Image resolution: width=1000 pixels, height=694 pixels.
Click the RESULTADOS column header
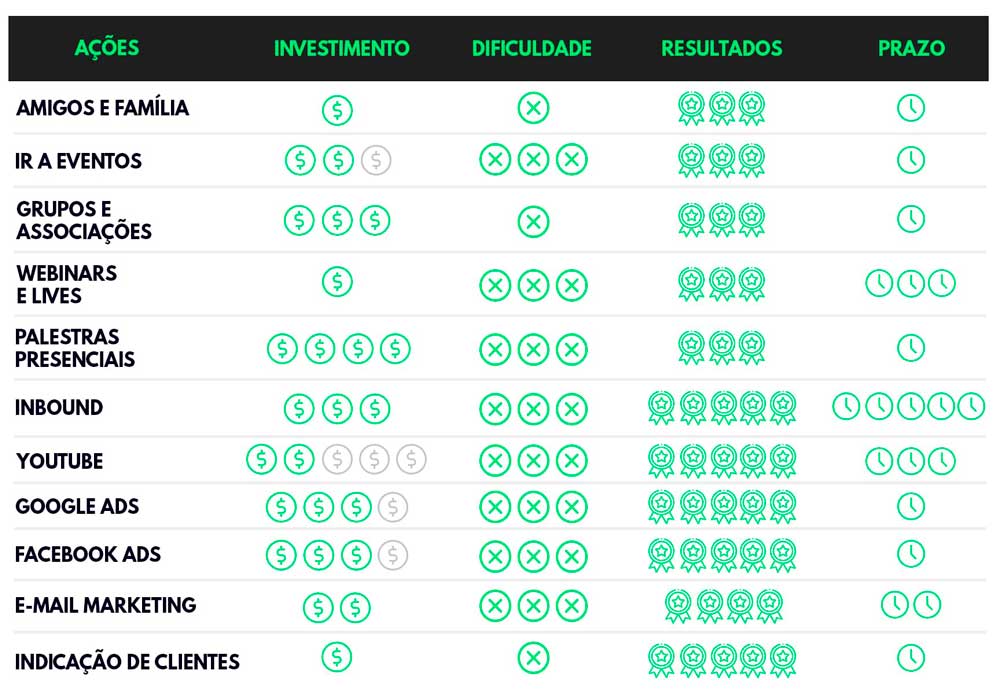[721, 48]
